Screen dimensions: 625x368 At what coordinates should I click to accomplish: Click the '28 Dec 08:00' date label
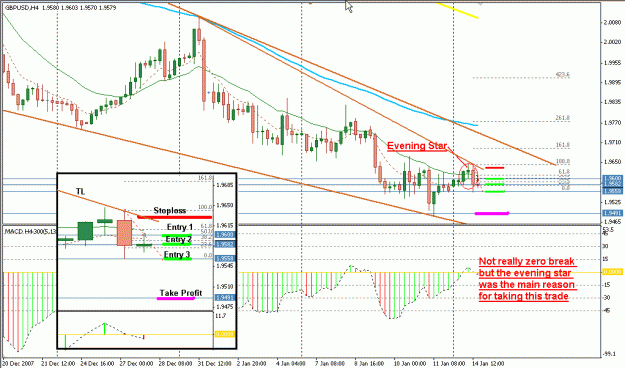pos(175,364)
